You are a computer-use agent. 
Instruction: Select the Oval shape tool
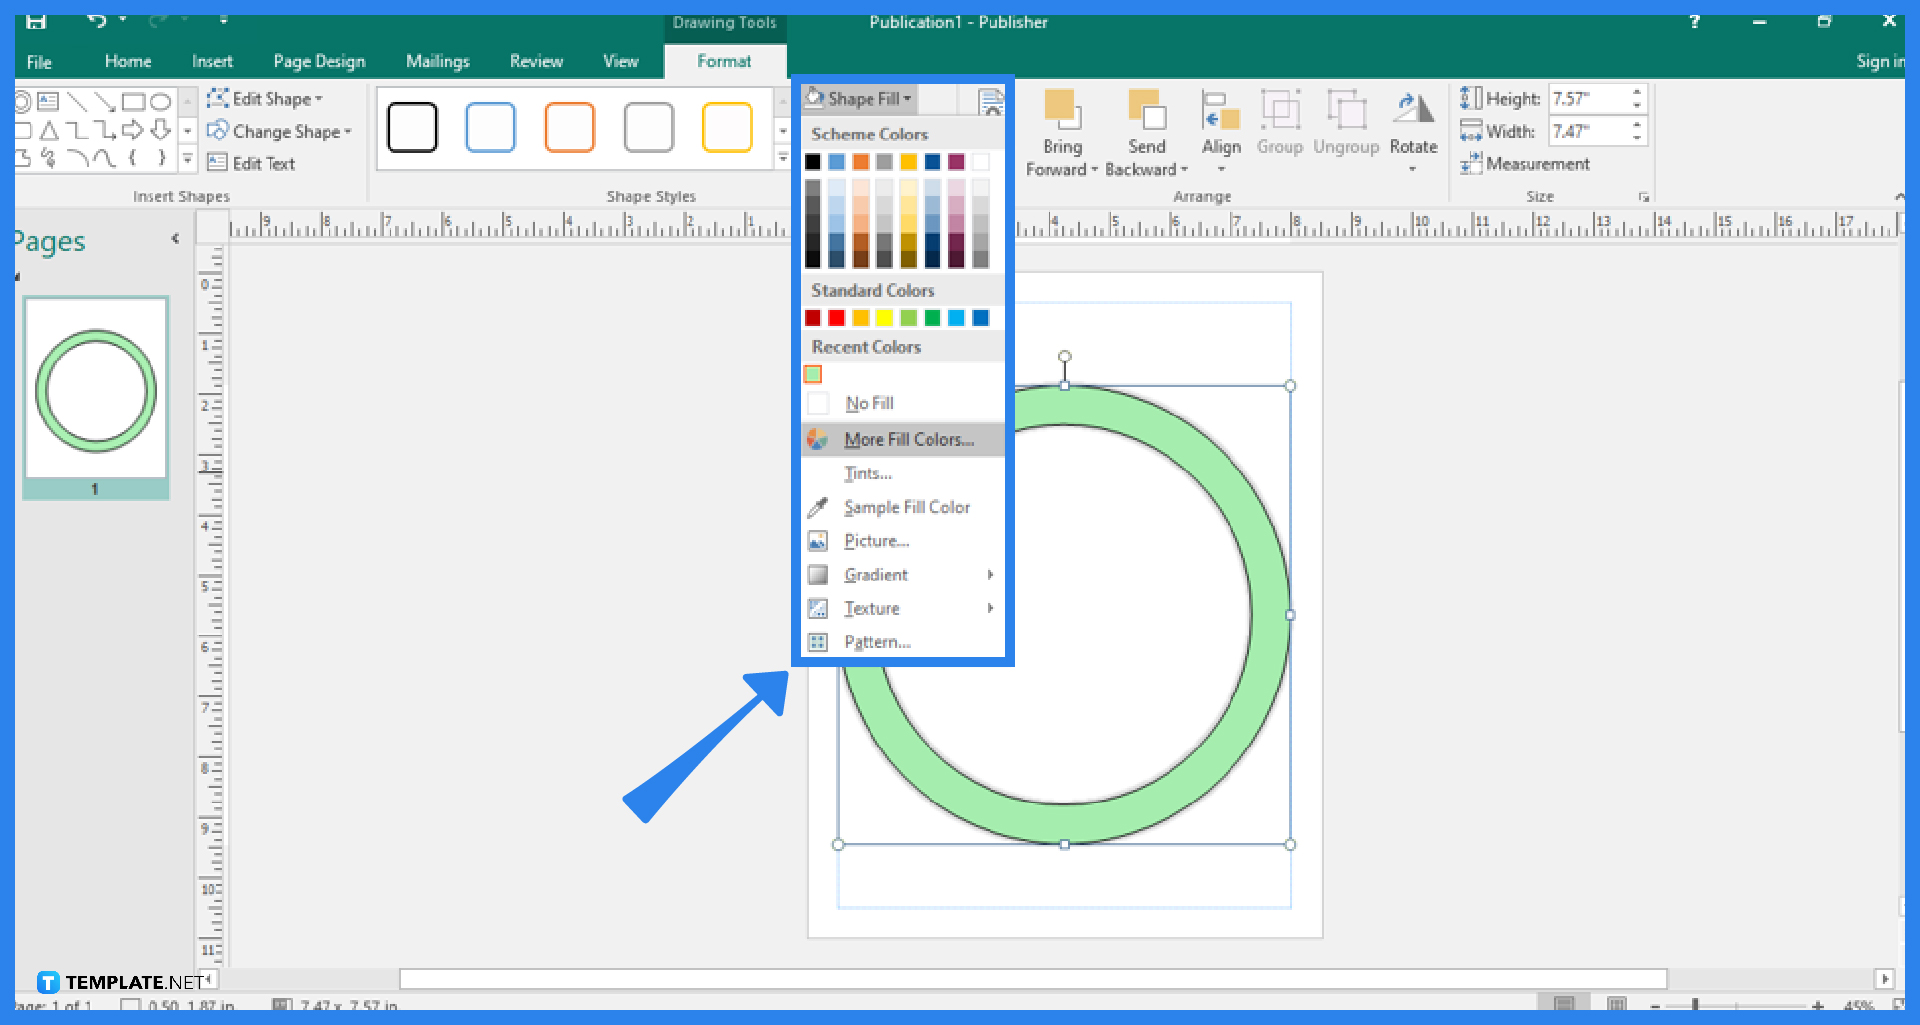[x=161, y=101]
